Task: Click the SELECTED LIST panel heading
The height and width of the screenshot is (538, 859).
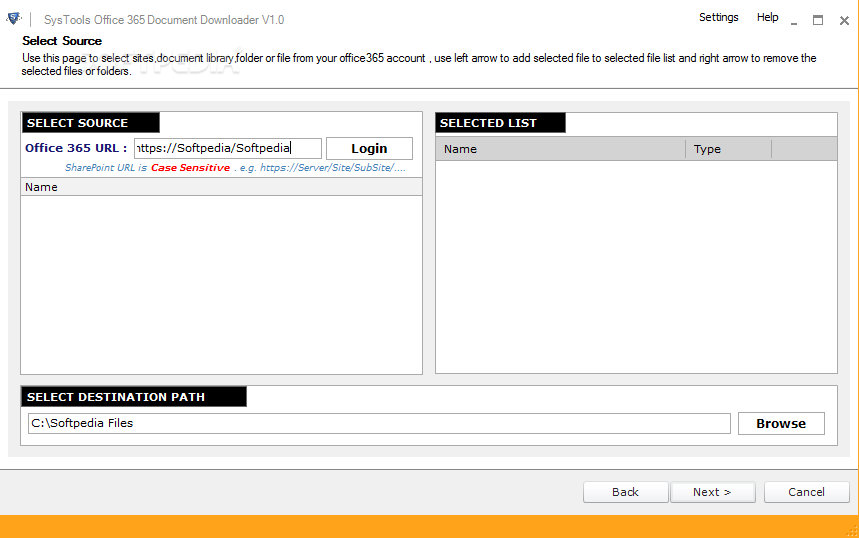Action: click(500, 123)
